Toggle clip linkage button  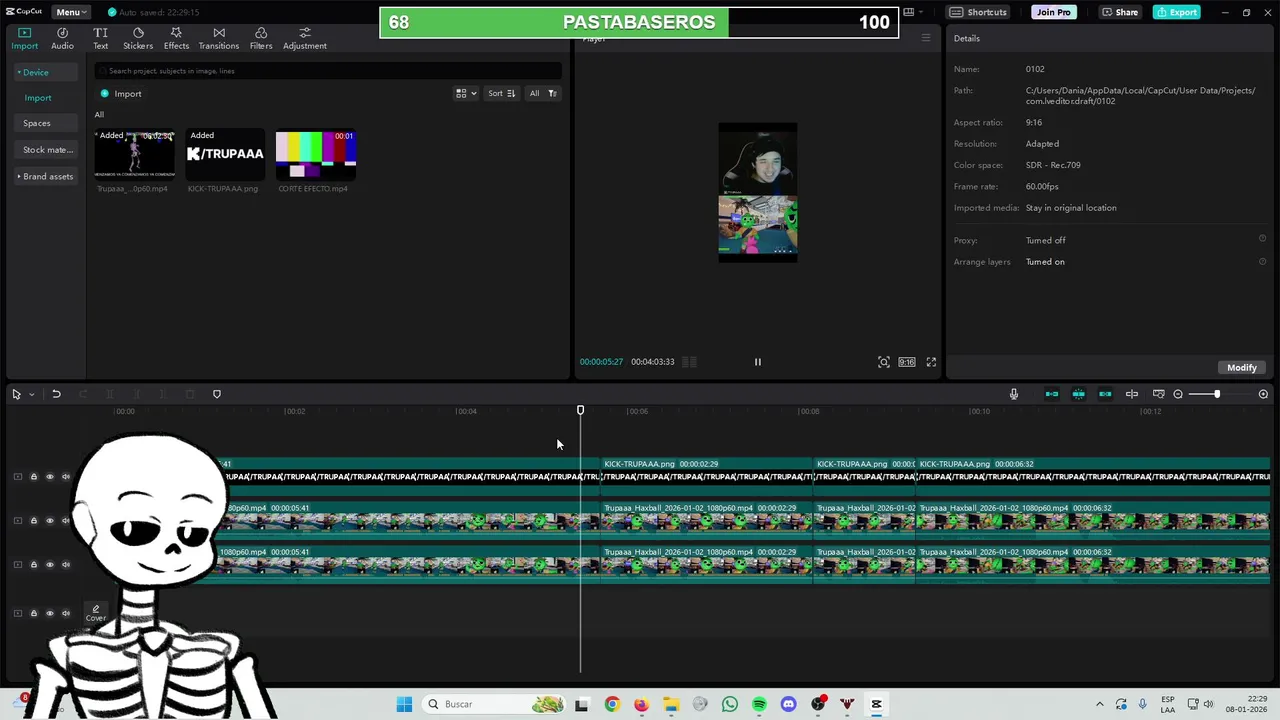pos(1105,394)
